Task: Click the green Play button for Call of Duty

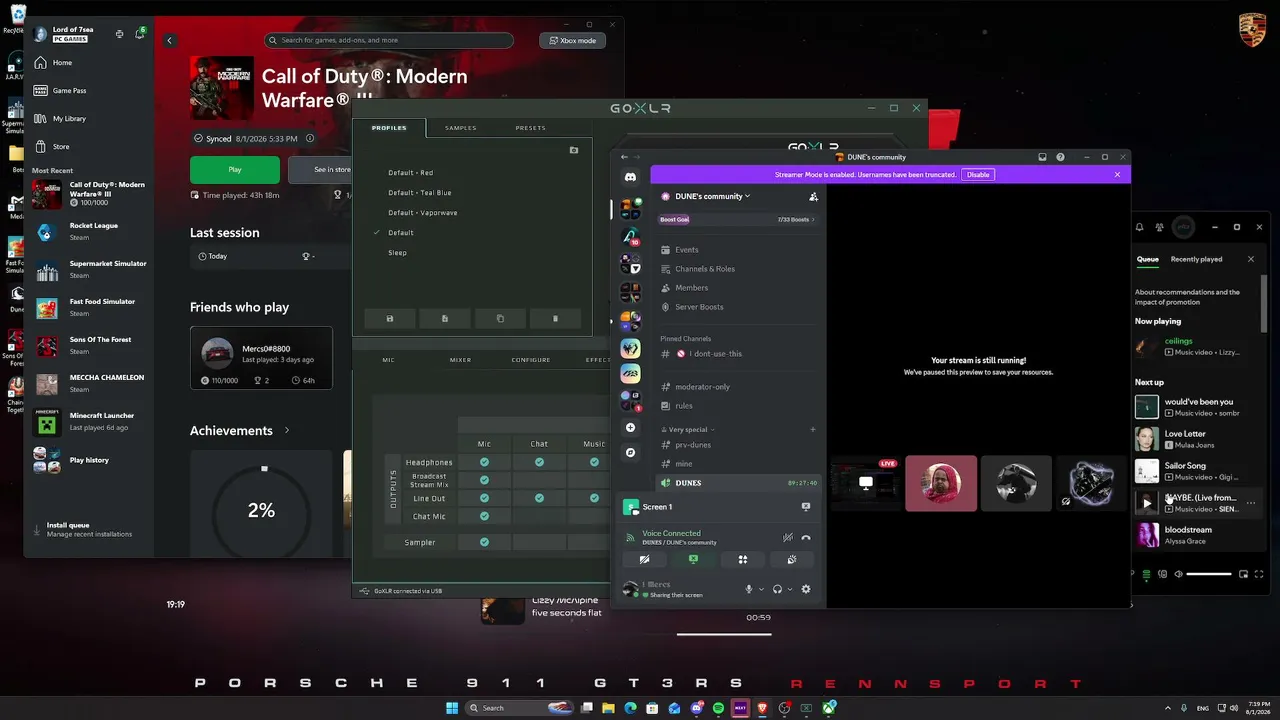Action: tap(235, 169)
